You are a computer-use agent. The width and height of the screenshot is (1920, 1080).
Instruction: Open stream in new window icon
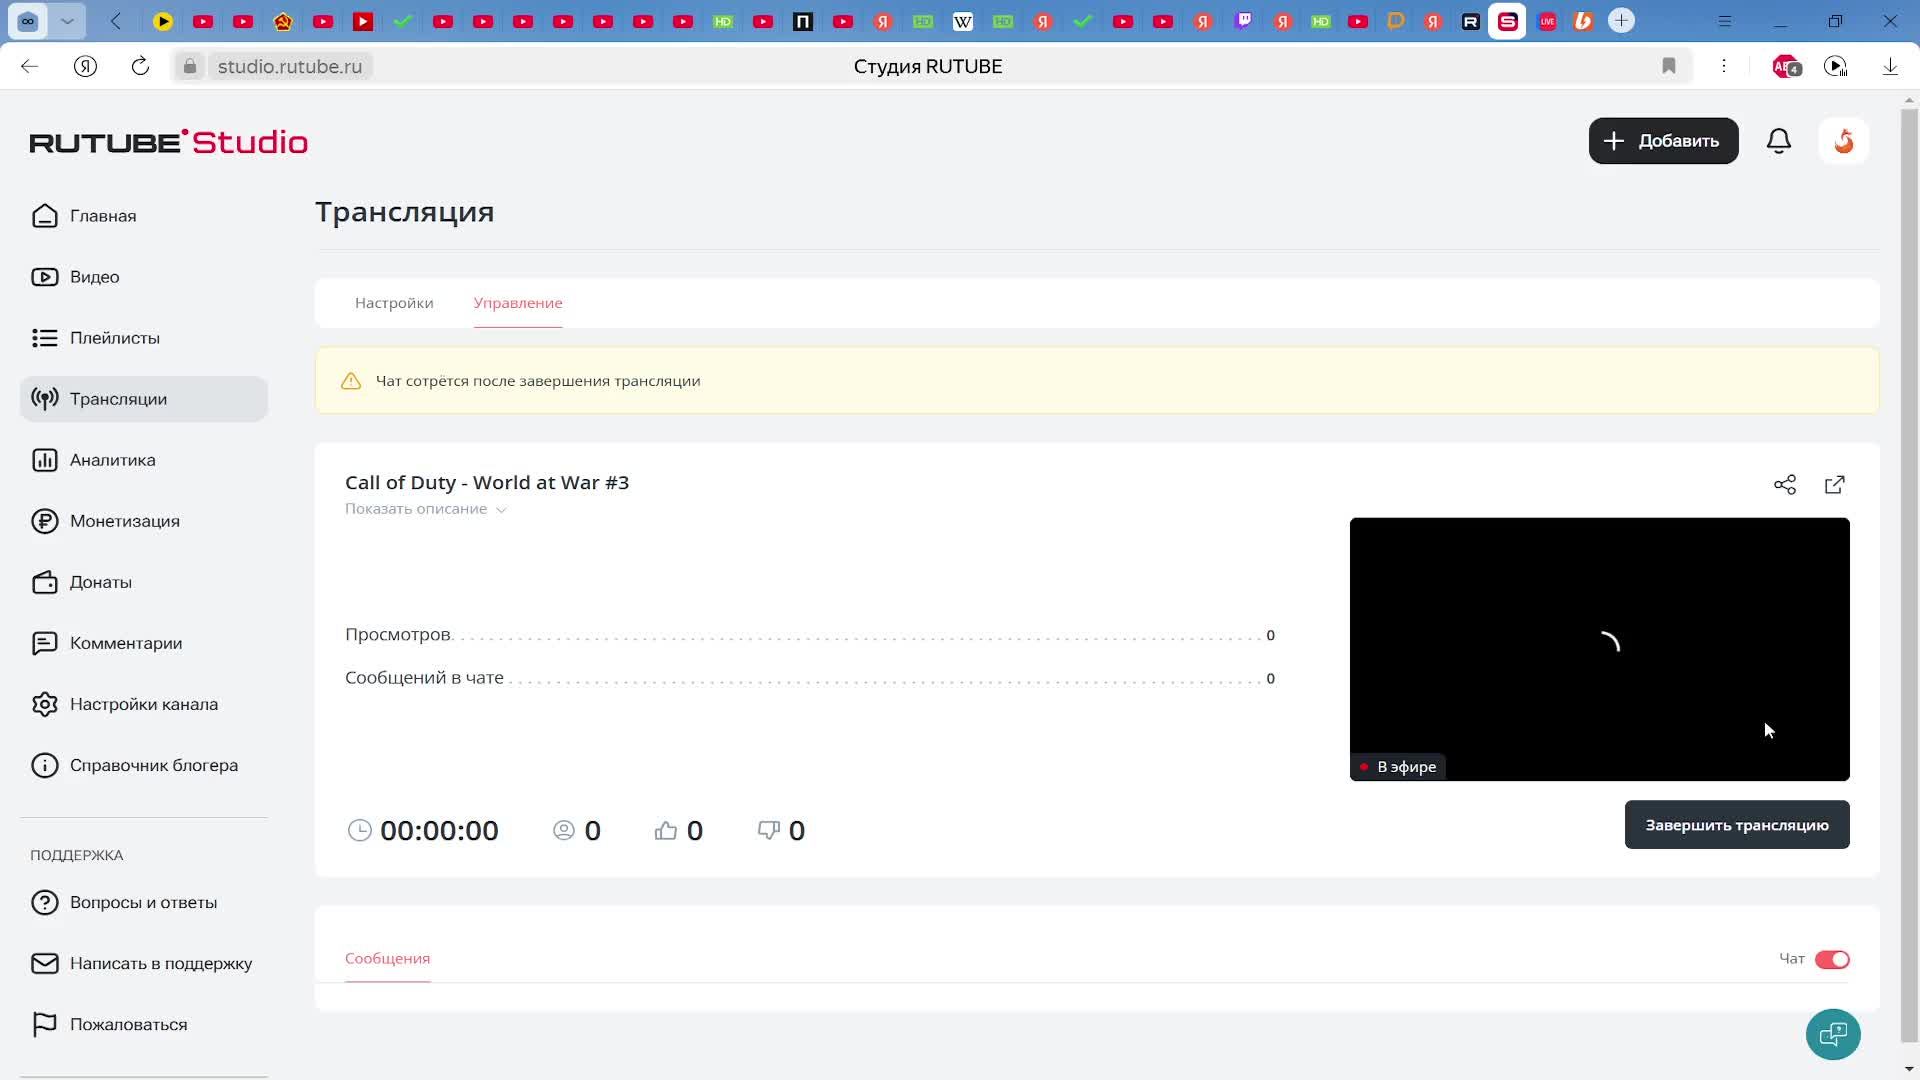pyautogui.click(x=1835, y=485)
